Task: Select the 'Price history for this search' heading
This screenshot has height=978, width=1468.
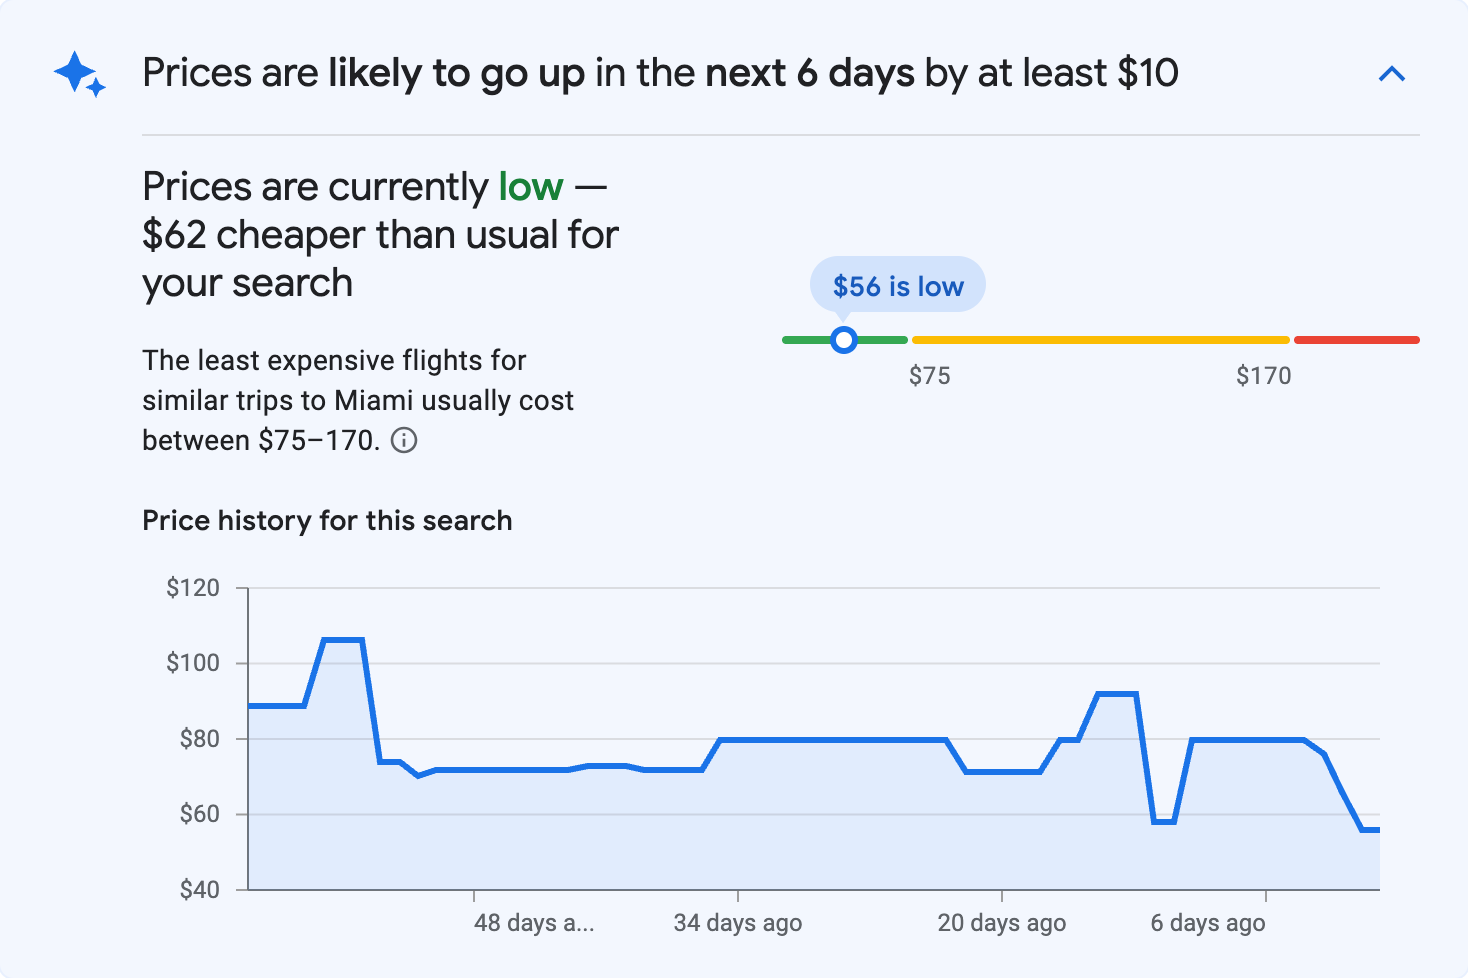Action: 327,520
